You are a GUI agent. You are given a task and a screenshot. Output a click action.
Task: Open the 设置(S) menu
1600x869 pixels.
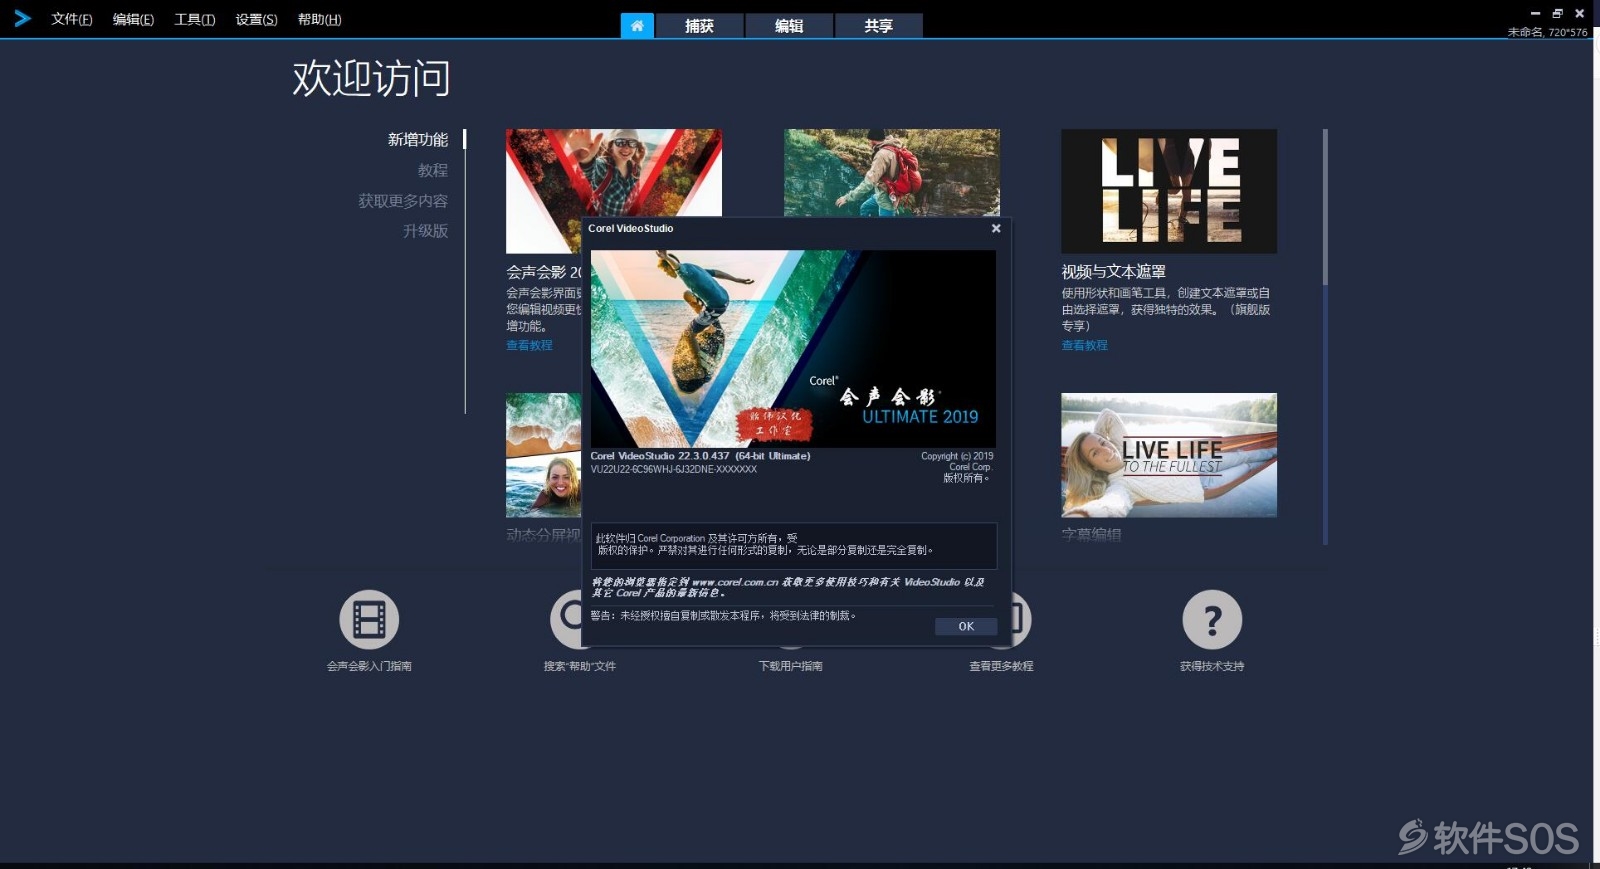(x=257, y=19)
